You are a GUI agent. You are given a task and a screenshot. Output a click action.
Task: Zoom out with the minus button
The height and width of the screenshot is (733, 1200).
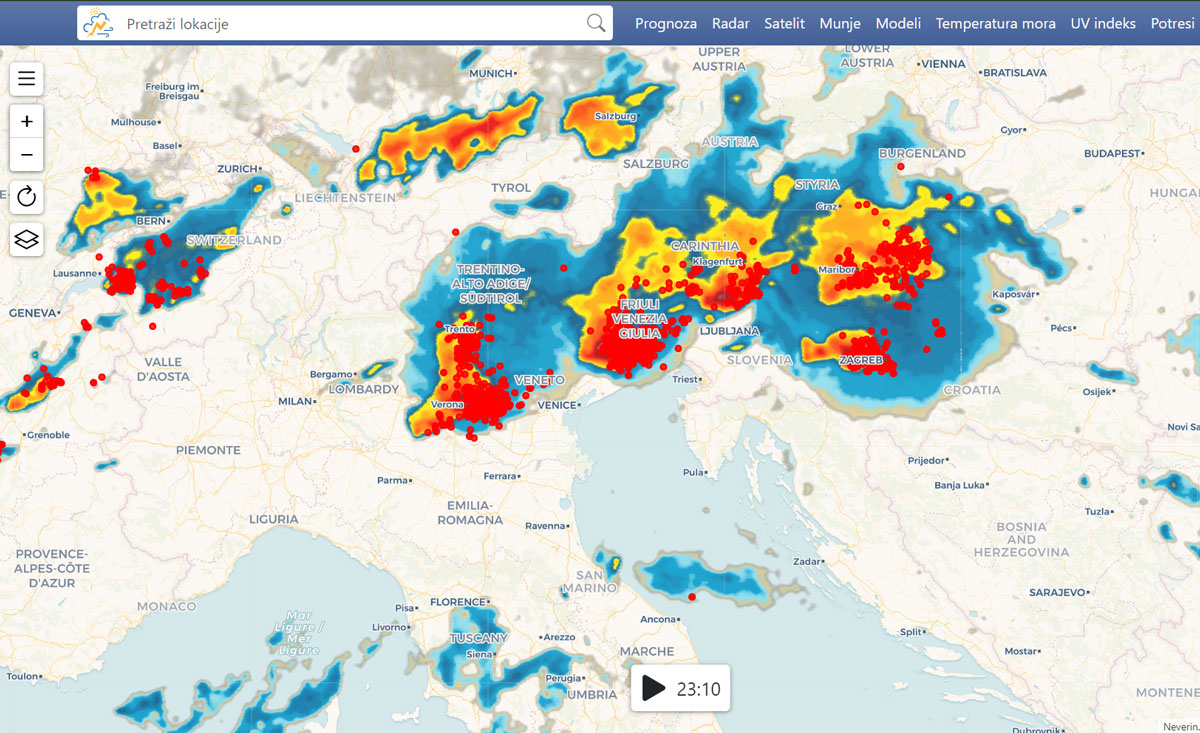coord(27,155)
